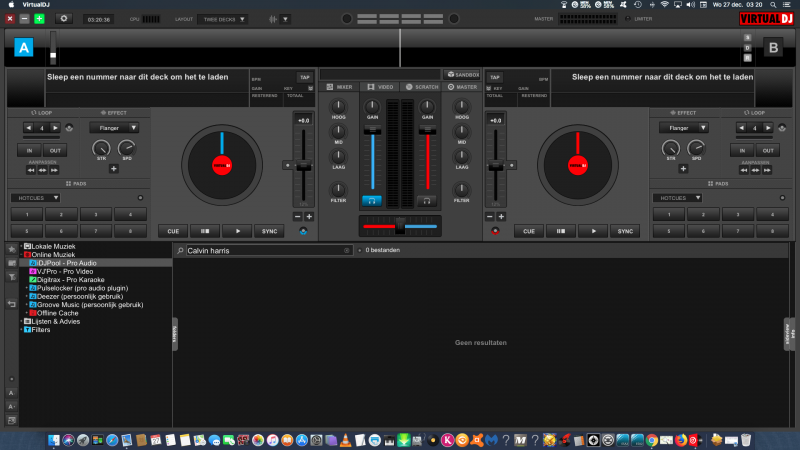Click the filter funnel sidebar icon
This screenshot has width=800, height=450.
tap(12, 277)
